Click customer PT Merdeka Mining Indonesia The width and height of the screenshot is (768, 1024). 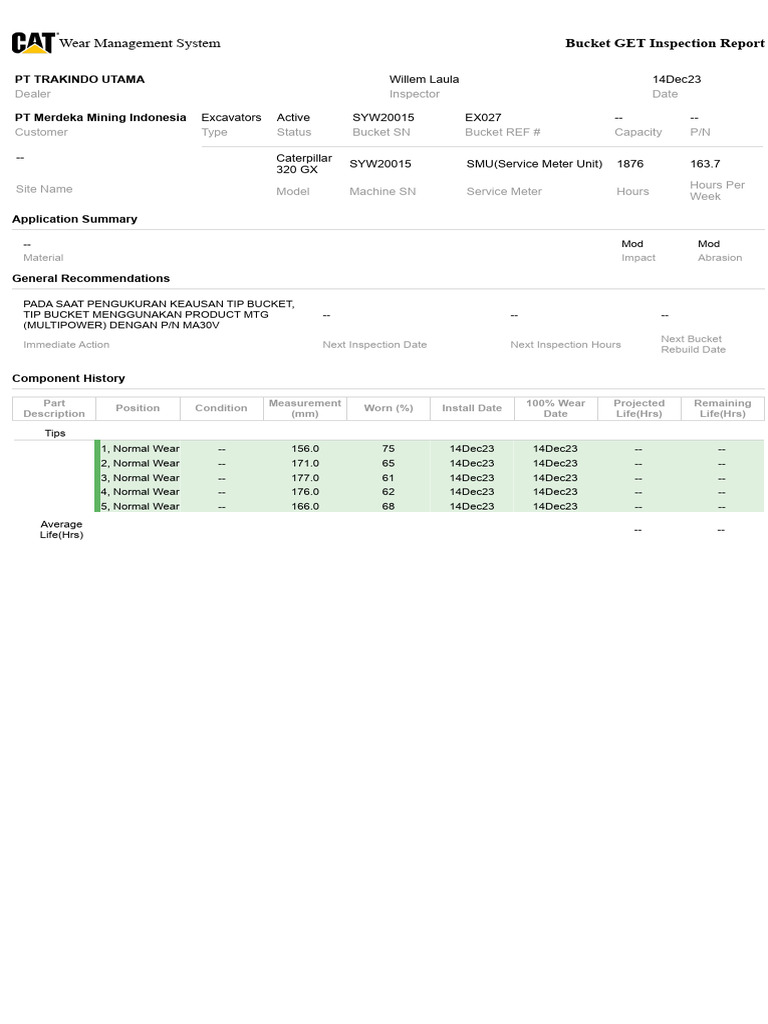101,118
